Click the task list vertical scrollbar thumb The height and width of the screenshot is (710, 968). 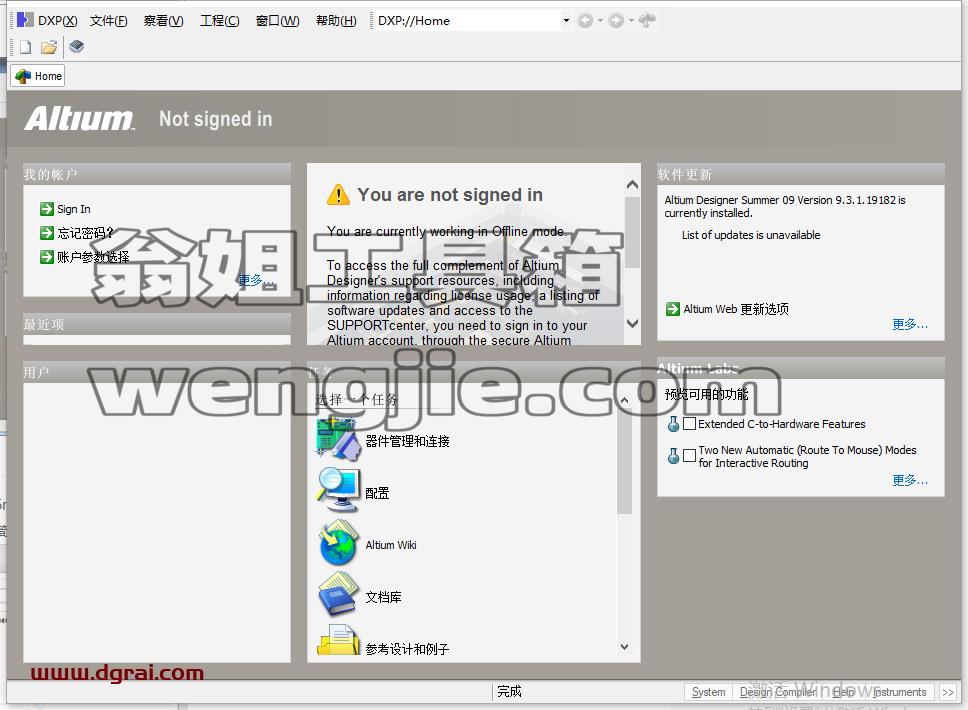[624, 461]
